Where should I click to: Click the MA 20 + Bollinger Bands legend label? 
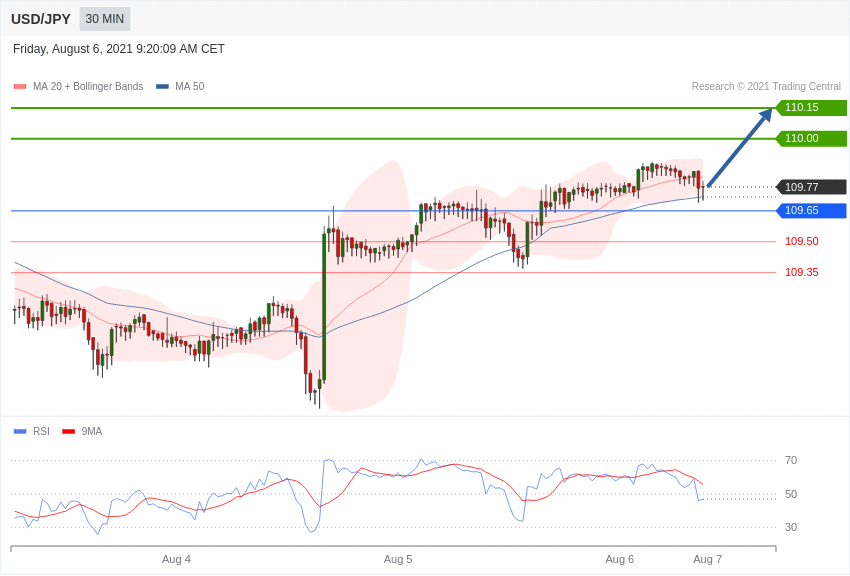[x=88, y=86]
